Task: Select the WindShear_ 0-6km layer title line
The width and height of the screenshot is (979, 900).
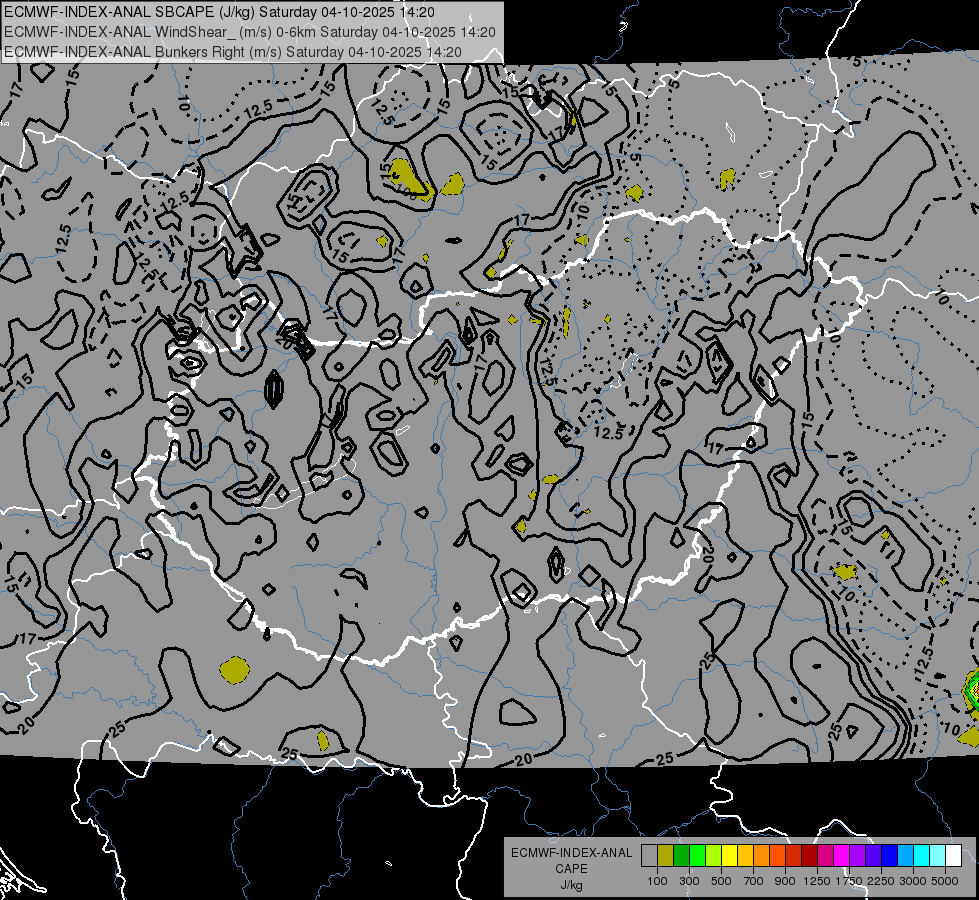Action: [x=250, y=32]
